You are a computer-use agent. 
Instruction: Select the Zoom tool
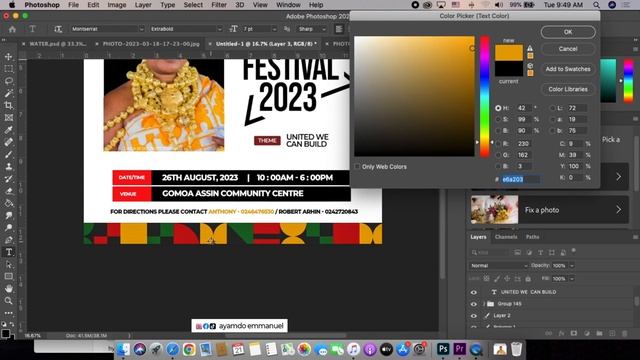(8, 301)
